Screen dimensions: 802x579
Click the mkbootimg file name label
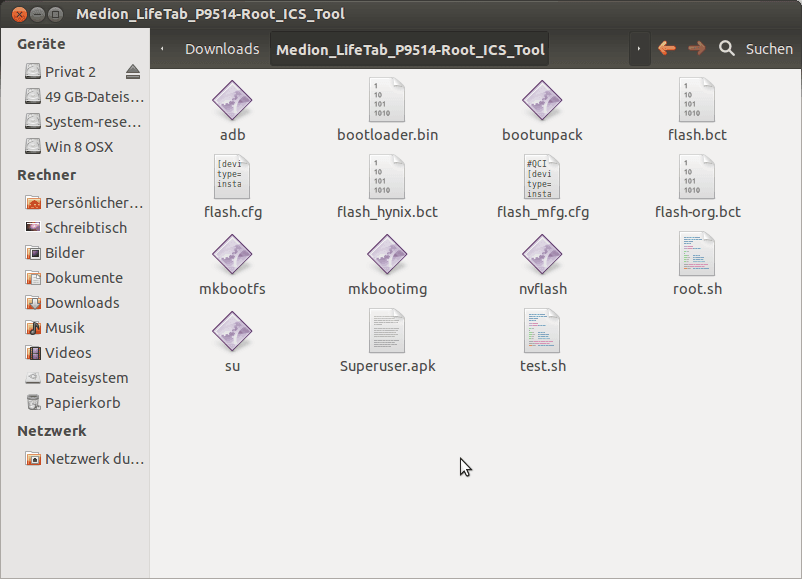[x=387, y=289]
